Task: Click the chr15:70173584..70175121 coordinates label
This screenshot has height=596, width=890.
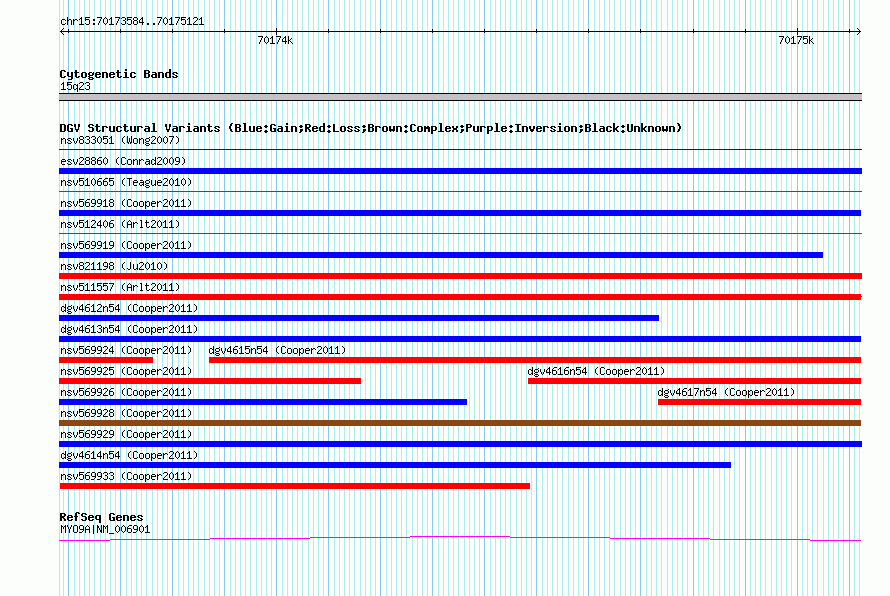Action: (x=132, y=22)
